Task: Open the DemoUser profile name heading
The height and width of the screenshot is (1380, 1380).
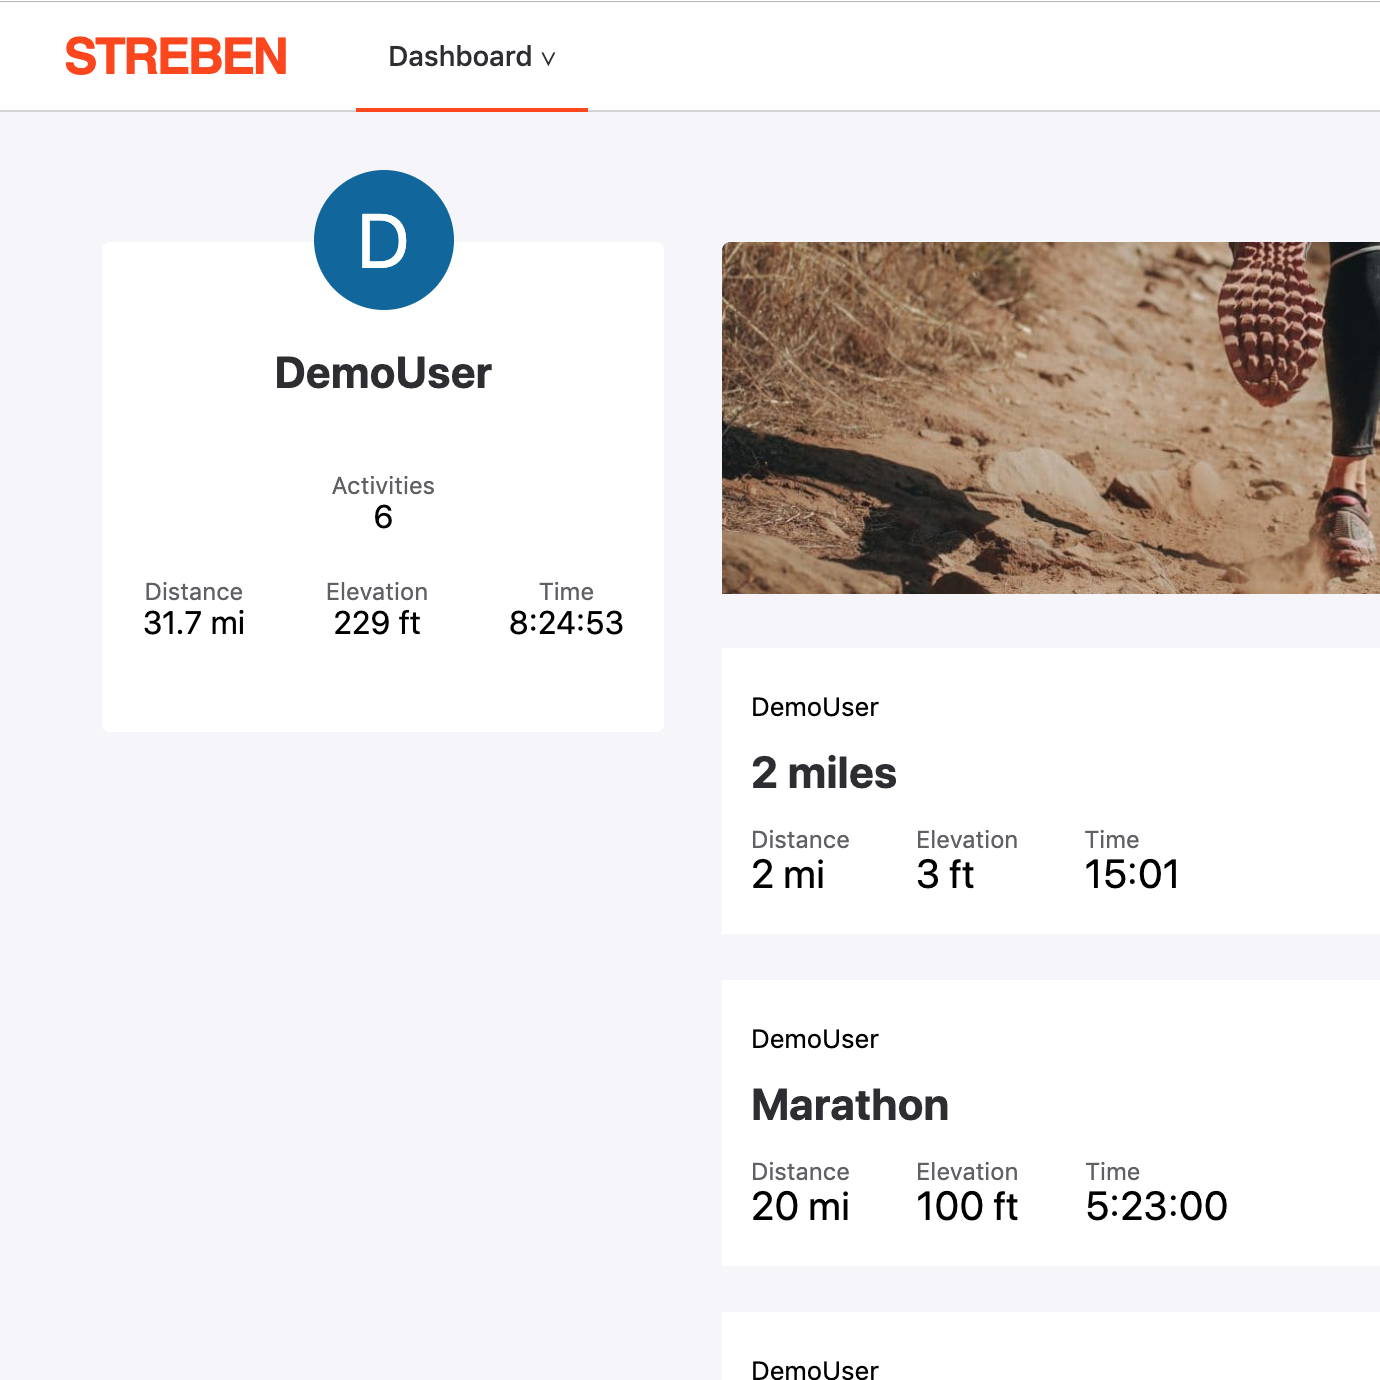Action: point(383,373)
